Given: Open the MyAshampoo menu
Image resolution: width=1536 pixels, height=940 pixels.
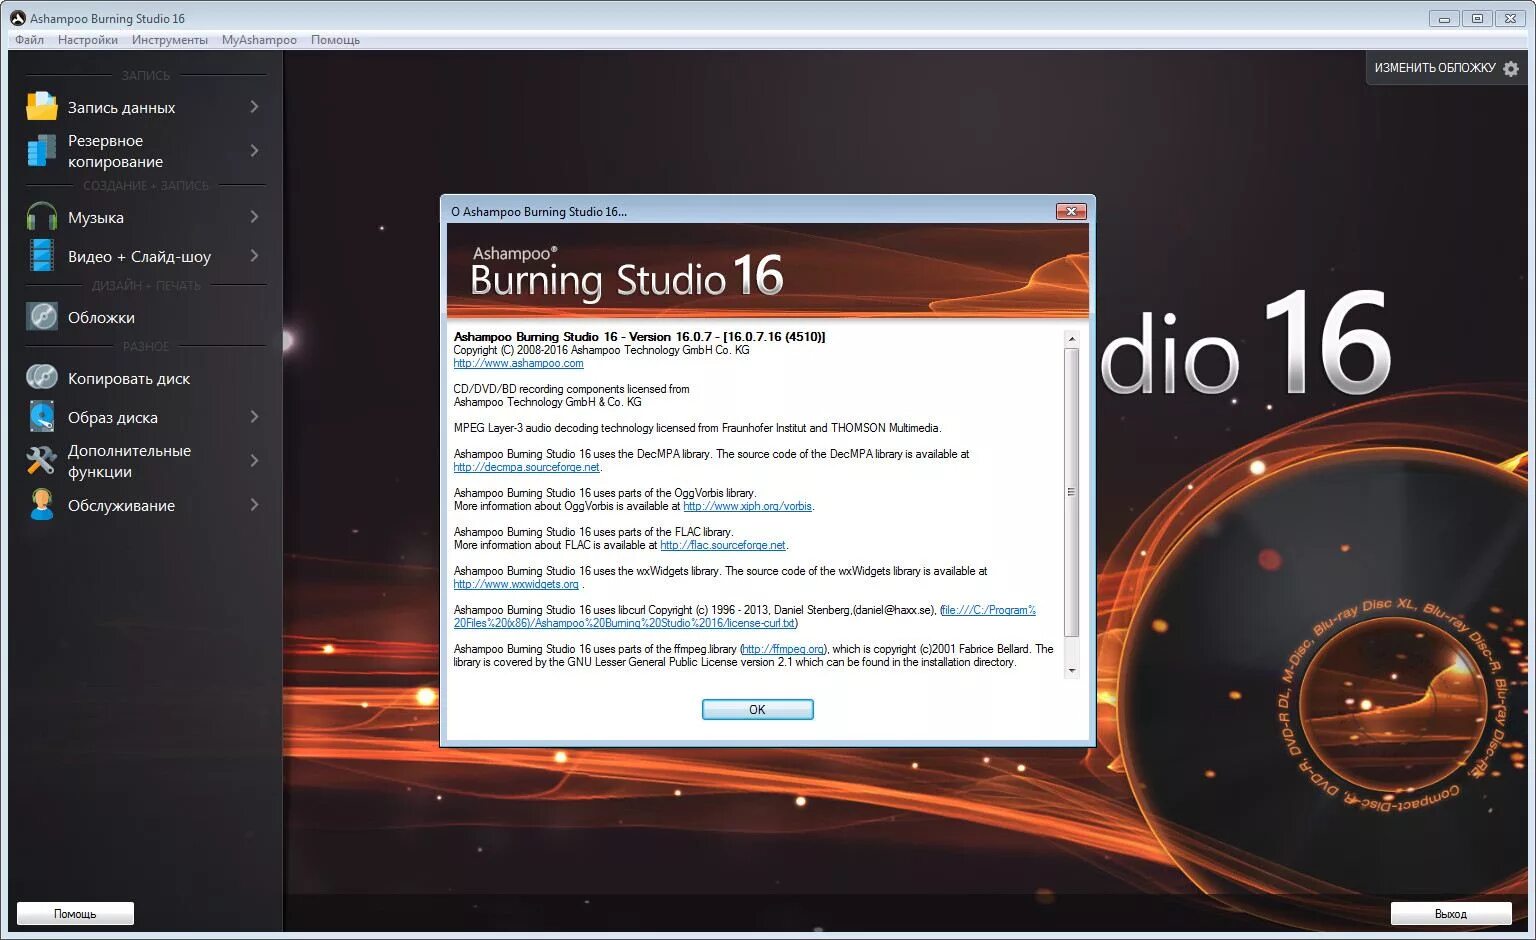Looking at the screenshot, I should 259,40.
